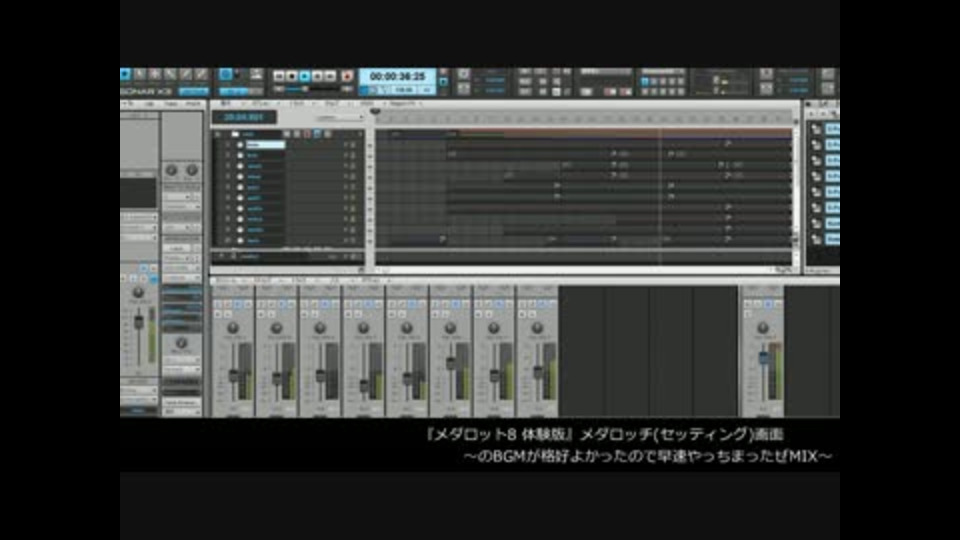Click the blue Play button in transport

(304, 77)
